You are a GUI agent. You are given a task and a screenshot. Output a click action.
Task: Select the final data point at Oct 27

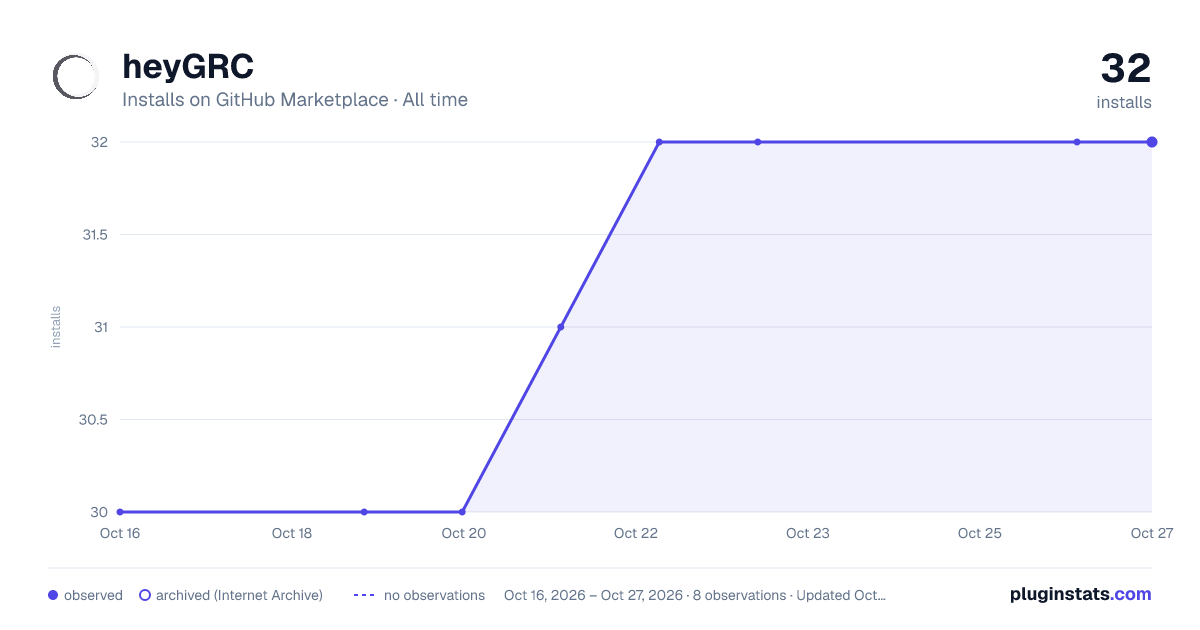1152,142
